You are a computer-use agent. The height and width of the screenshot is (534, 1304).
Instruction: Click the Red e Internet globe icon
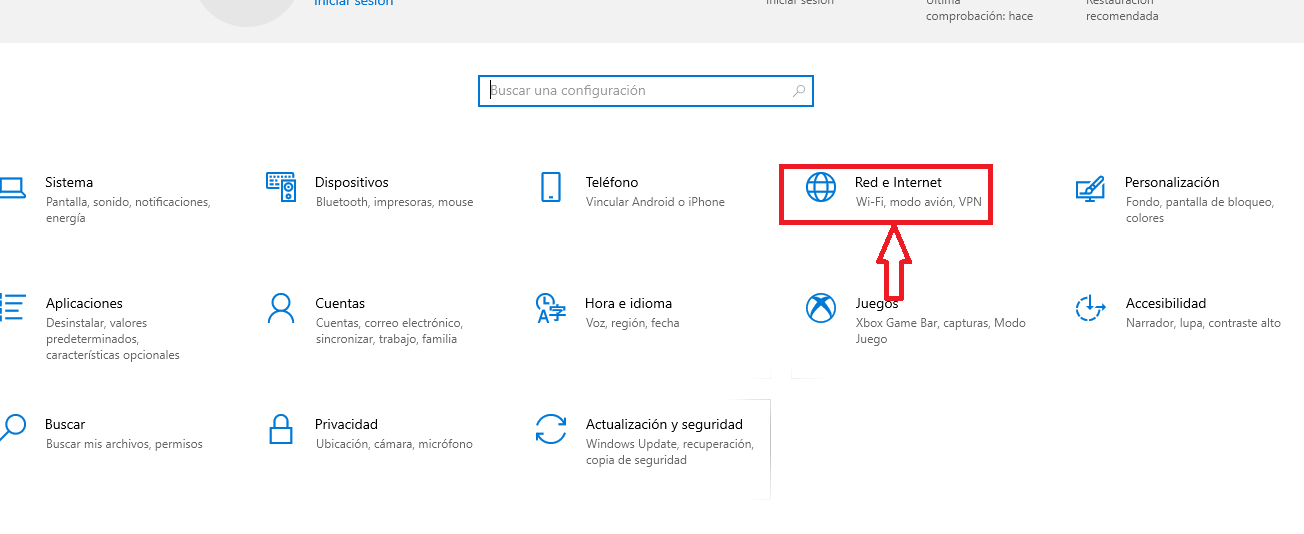821,187
